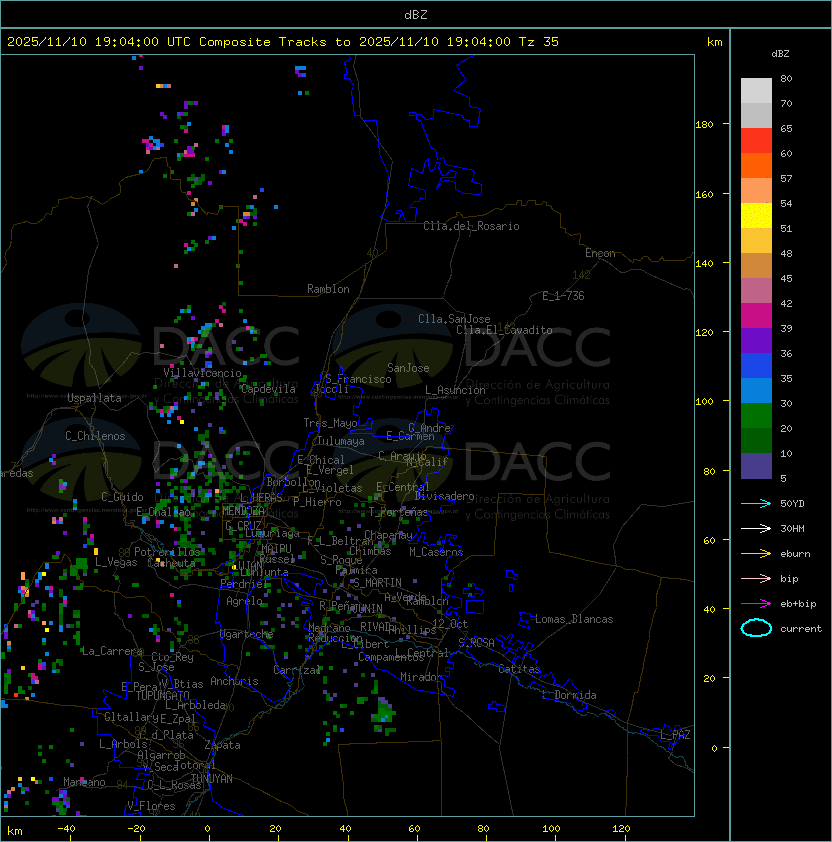Image resolution: width=832 pixels, height=842 pixels.
Task: Click the '-40' km tick label
Action: [66, 829]
